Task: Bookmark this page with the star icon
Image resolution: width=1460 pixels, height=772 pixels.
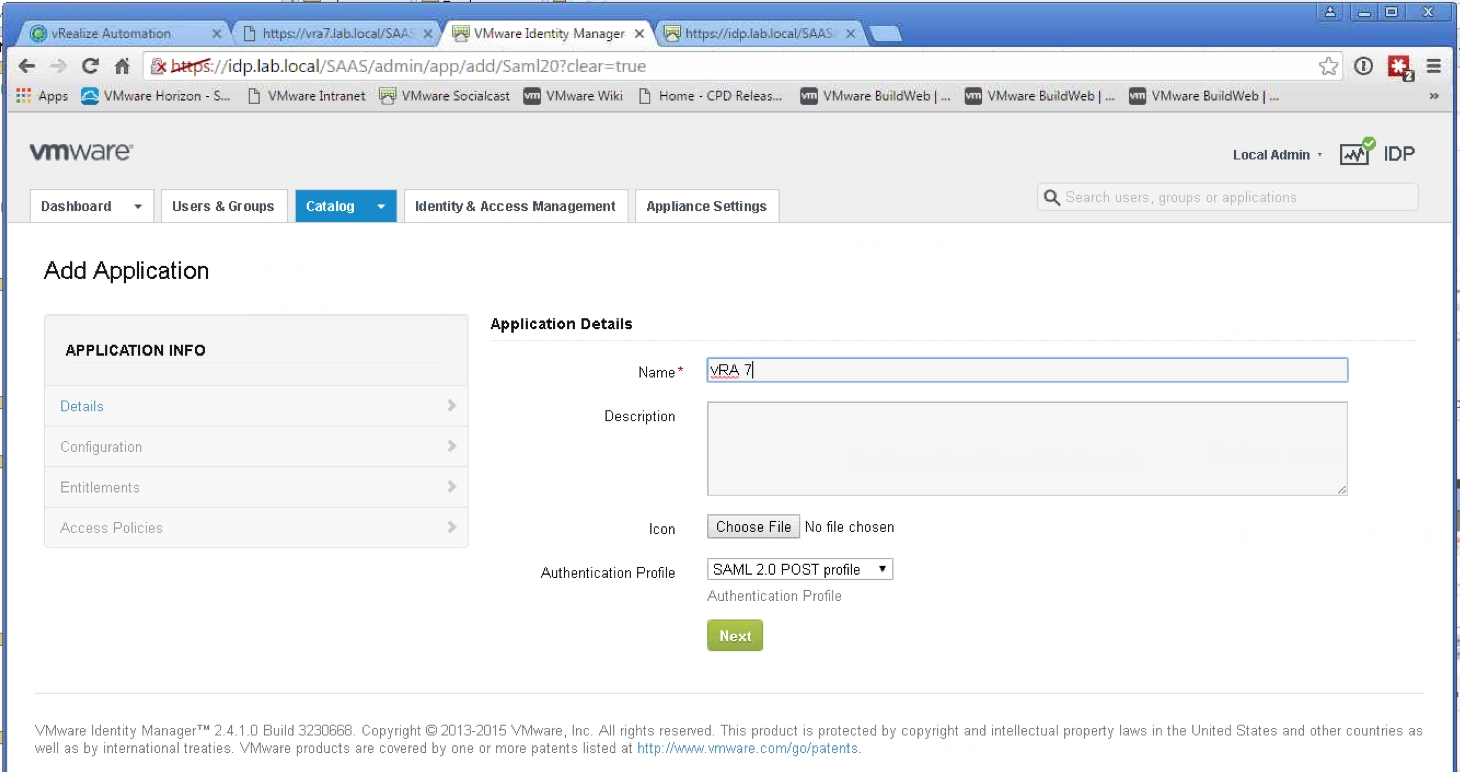Action: (1328, 66)
